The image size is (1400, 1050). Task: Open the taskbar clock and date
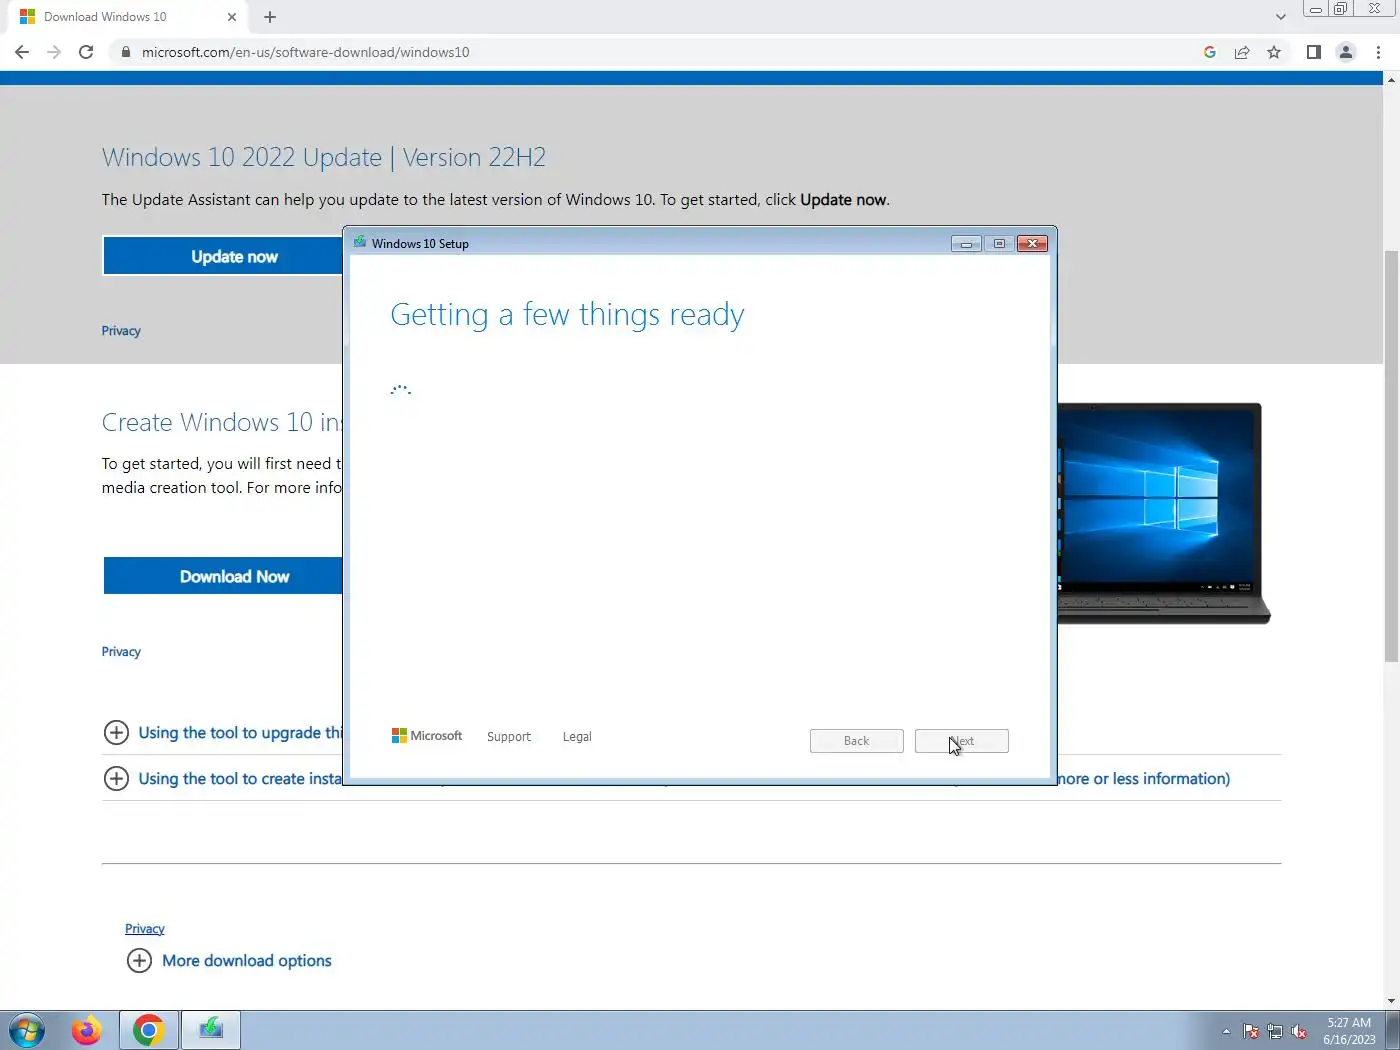[1349, 1031]
